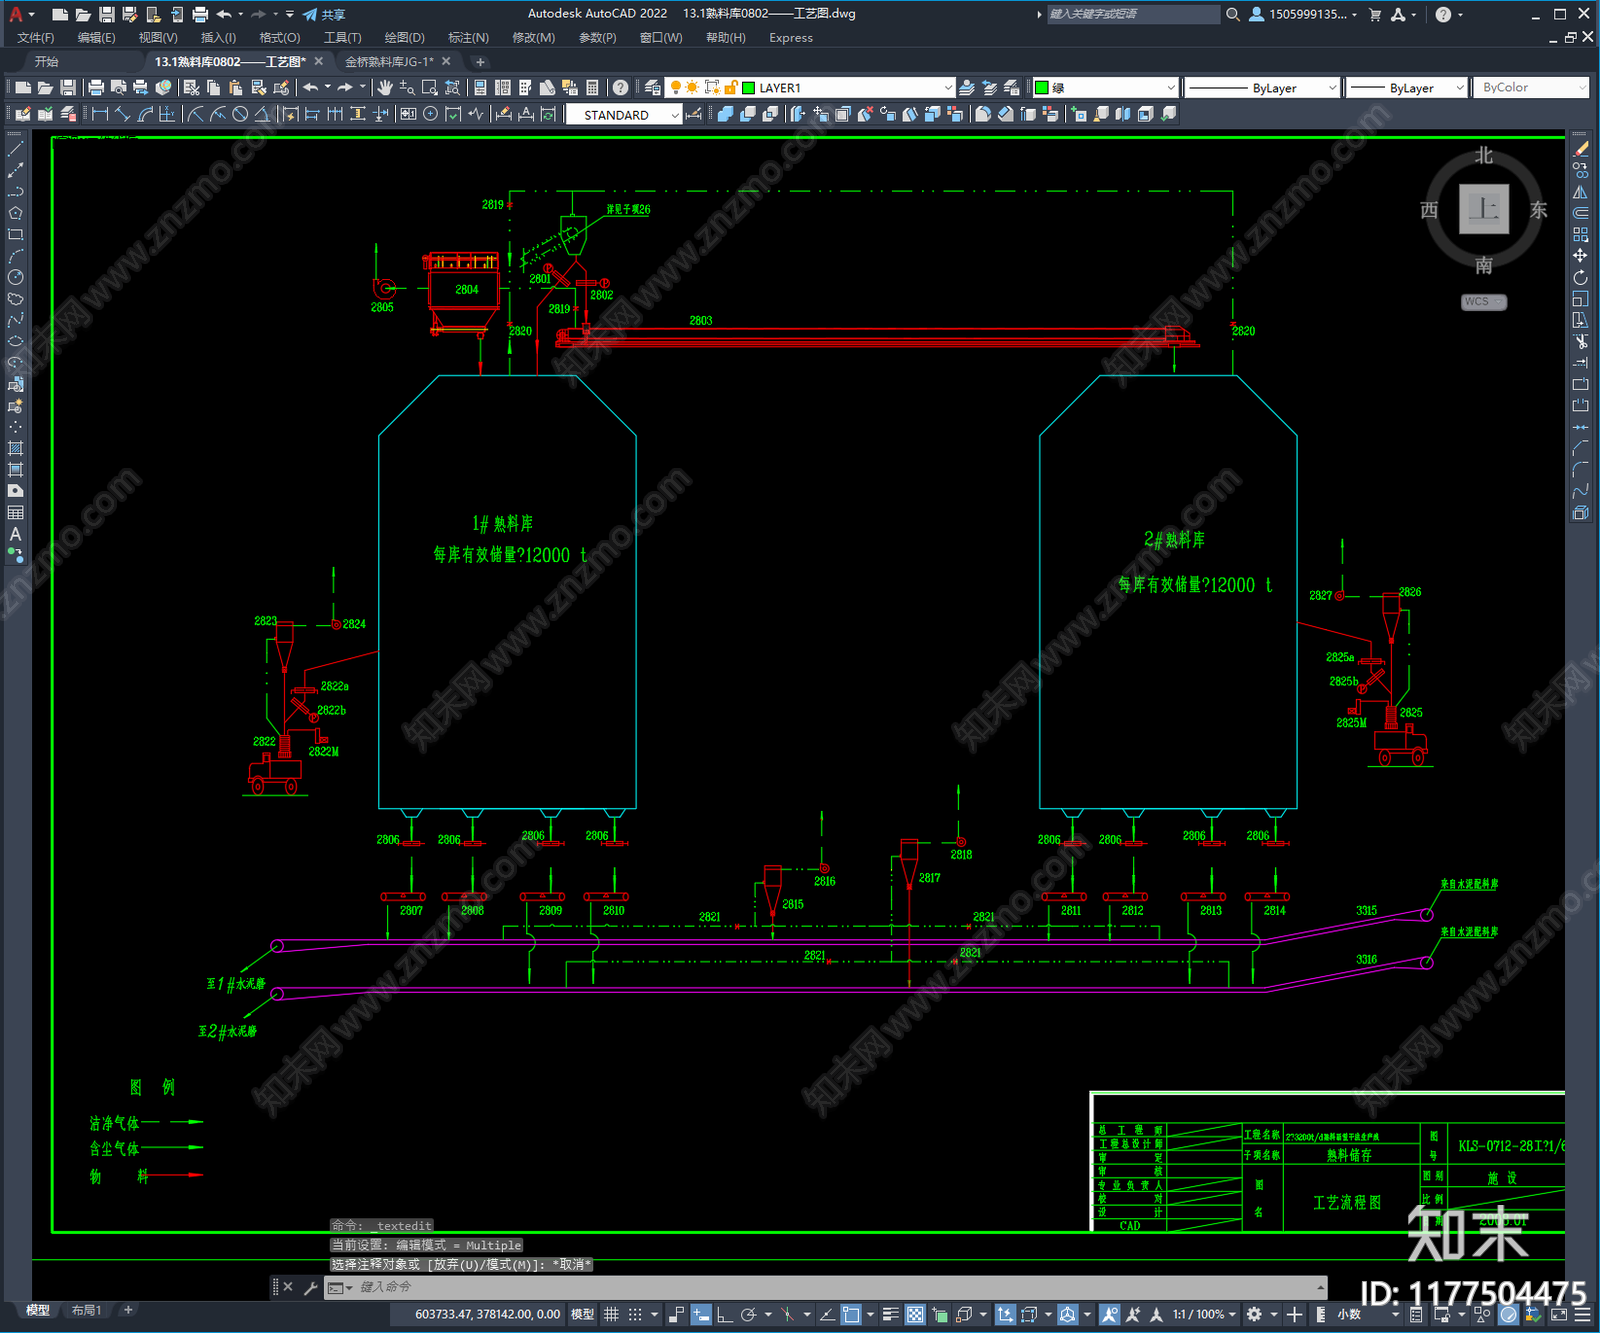Toggle the drawing grid display
The height and width of the screenshot is (1333, 1600).
[611, 1314]
